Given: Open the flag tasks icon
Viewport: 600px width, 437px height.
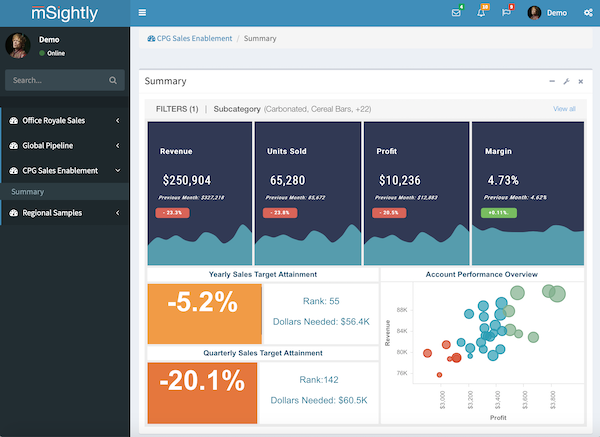Looking at the screenshot, I should pyautogui.click(x=506, y=13).
